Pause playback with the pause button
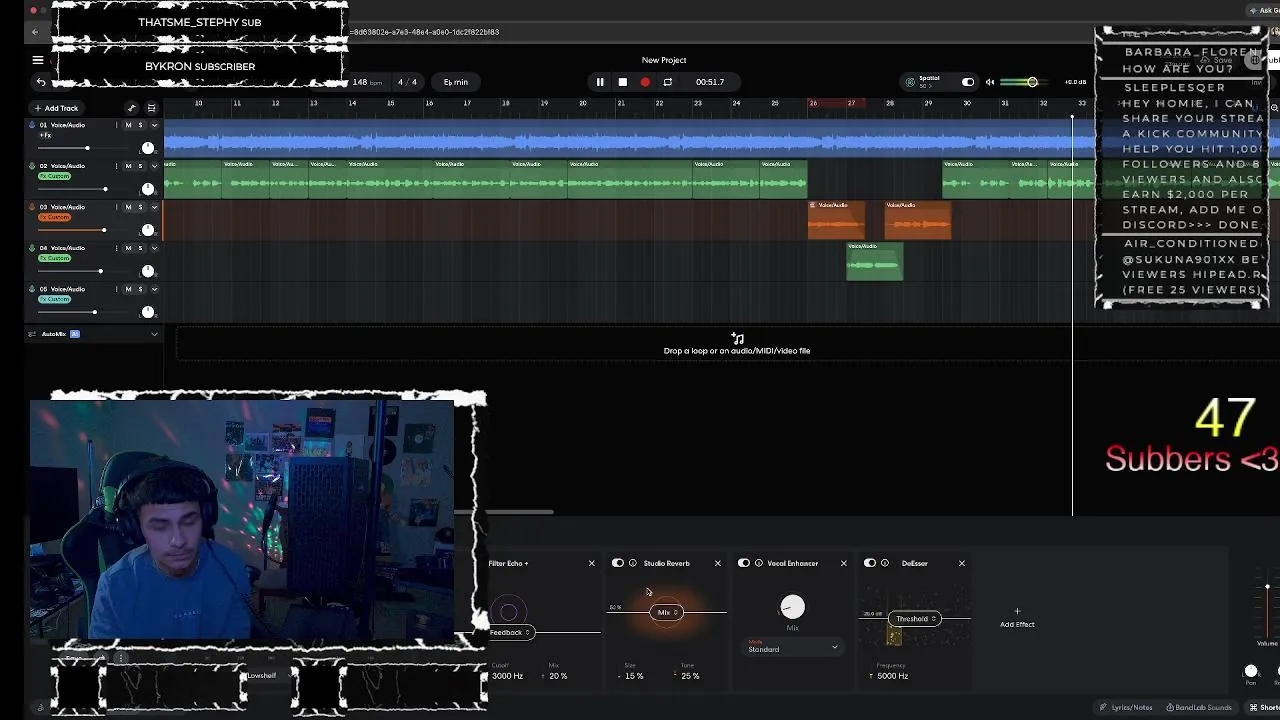Screen dimensions: 1280x720 (600, 82)
